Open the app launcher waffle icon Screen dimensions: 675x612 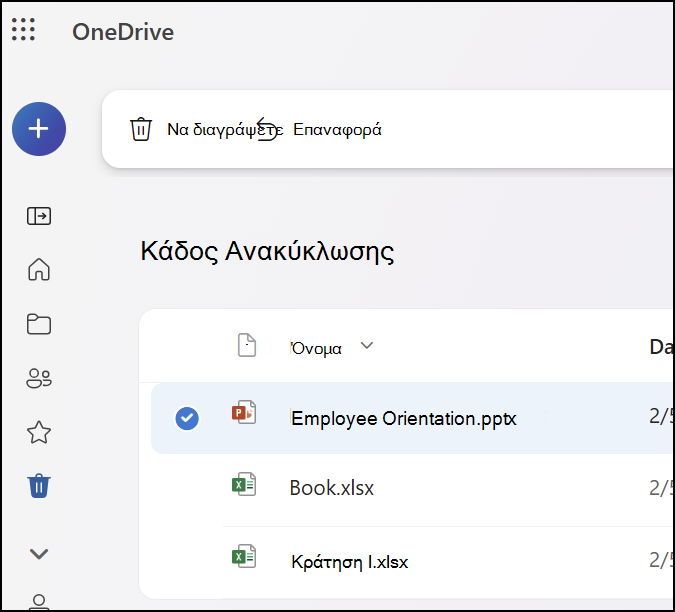click(23, 30)
